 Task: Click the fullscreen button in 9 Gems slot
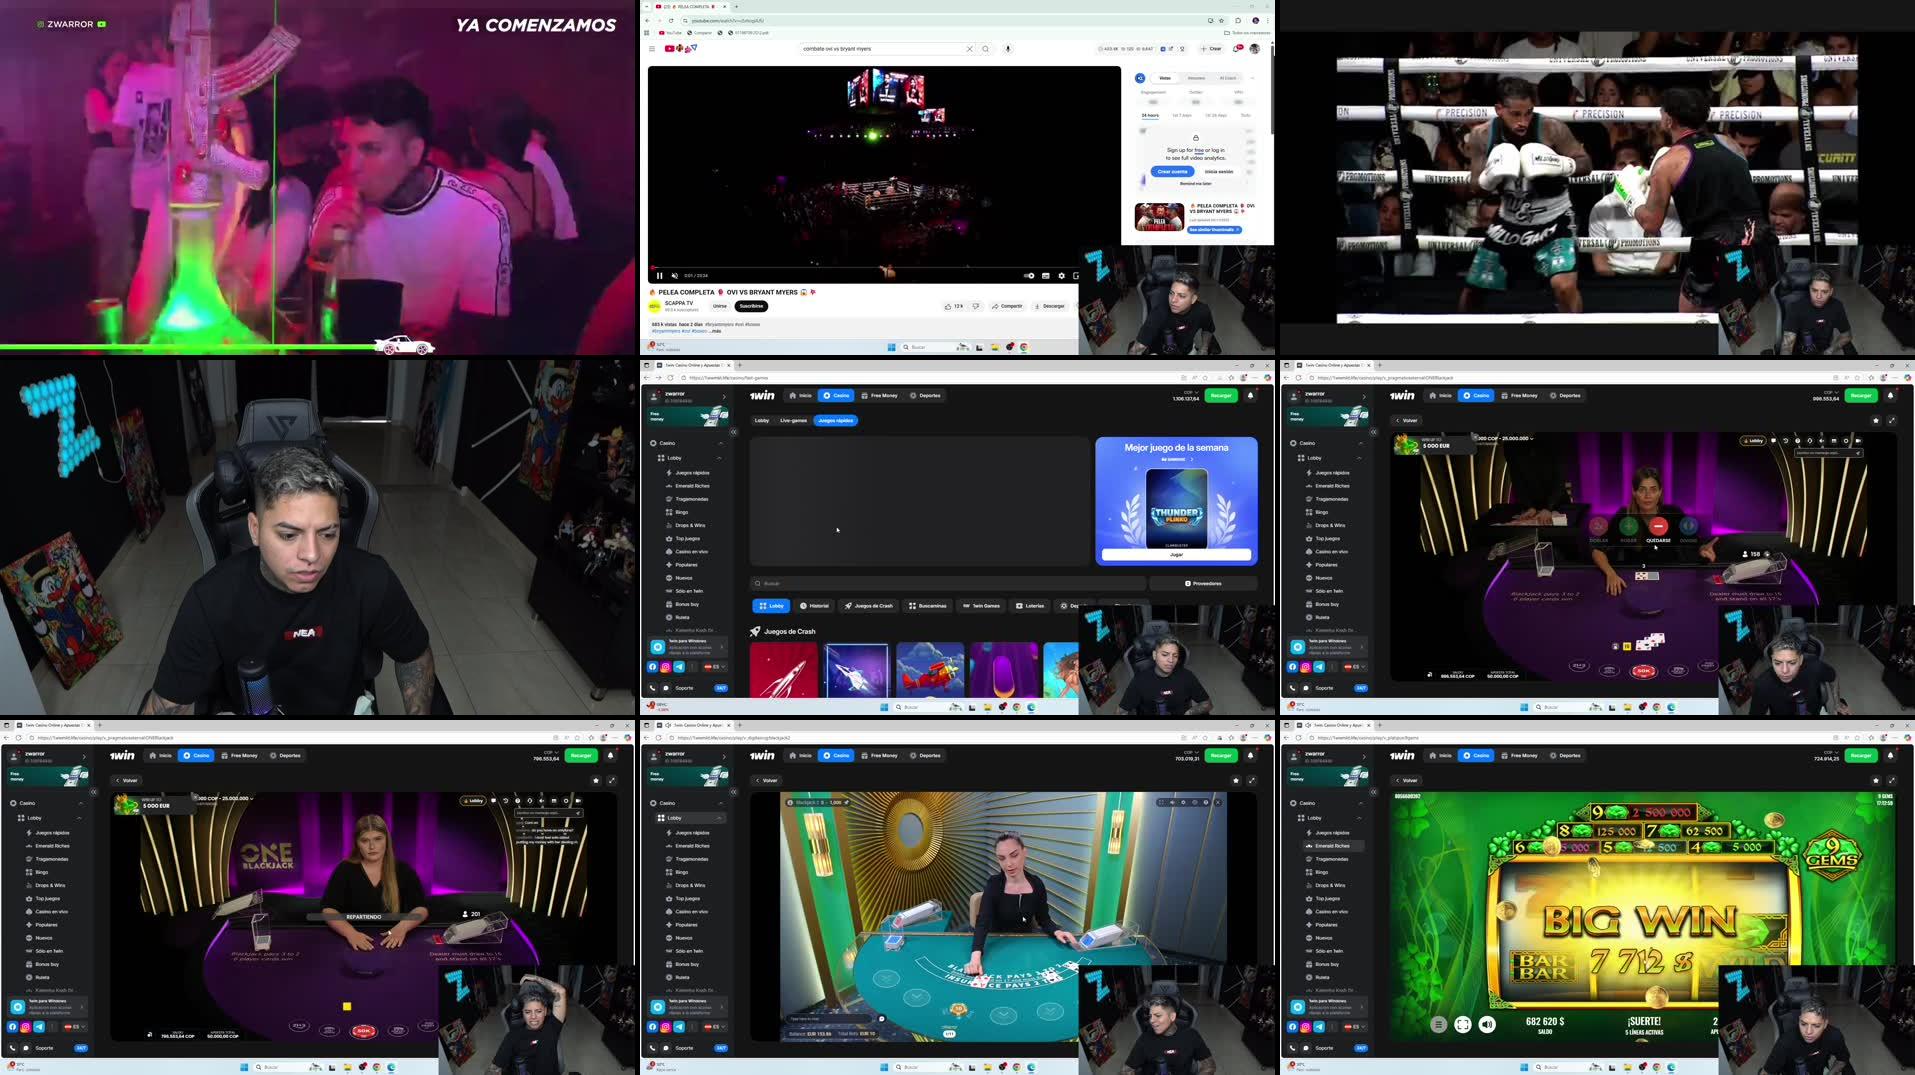click(1463, 1024)
